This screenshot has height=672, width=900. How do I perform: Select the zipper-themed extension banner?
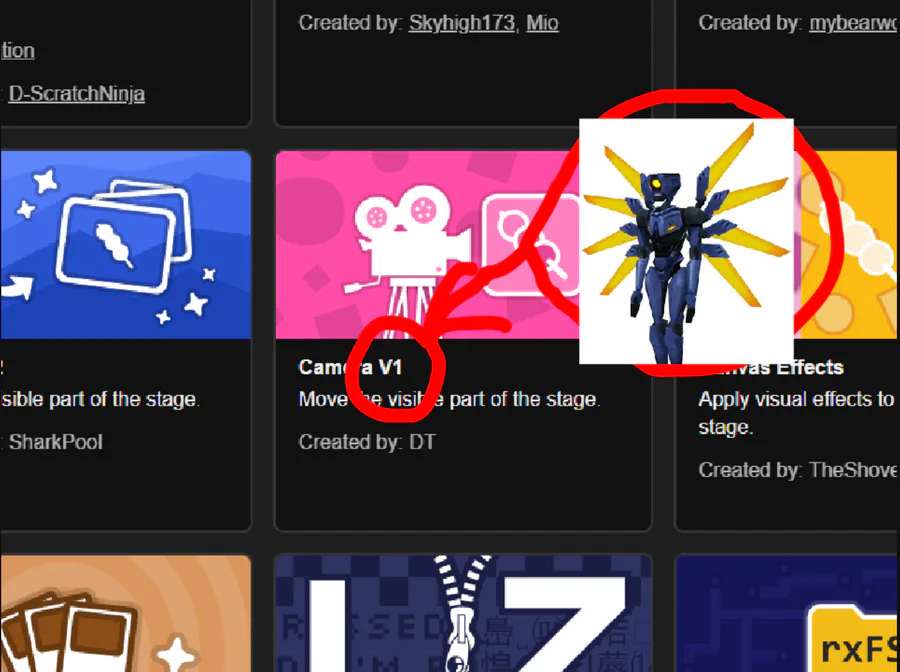[x=463, y=613]
